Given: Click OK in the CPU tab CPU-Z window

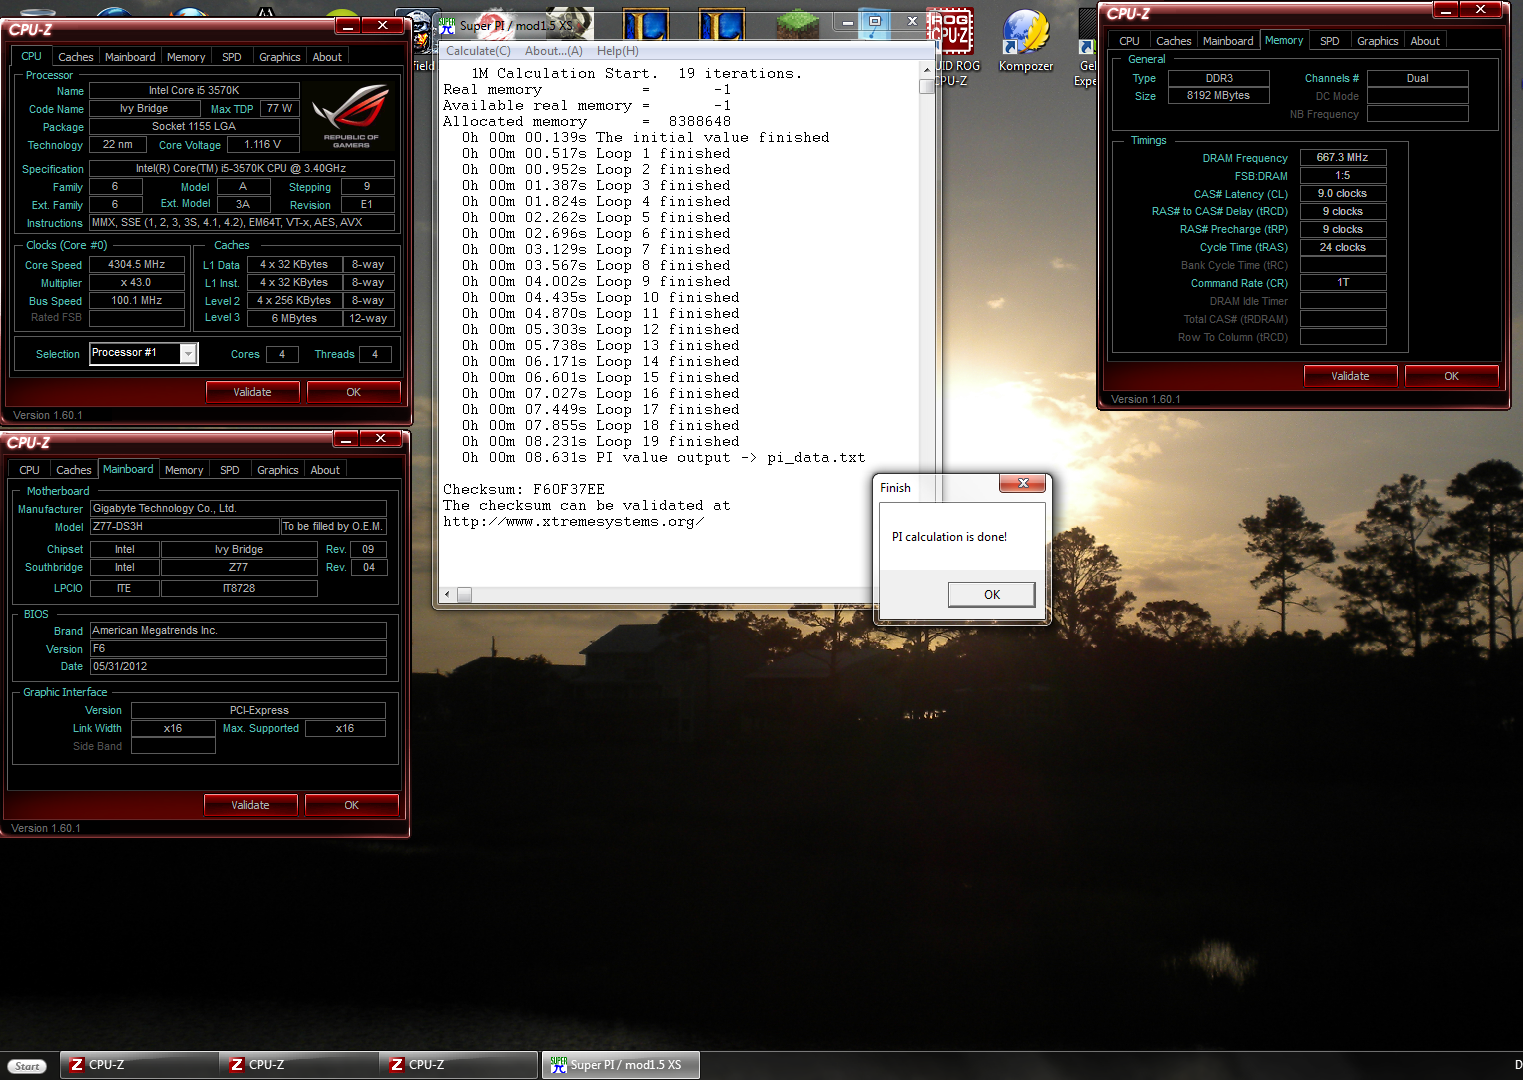Looking at the screenshot, I should click(x=353, y=392).
